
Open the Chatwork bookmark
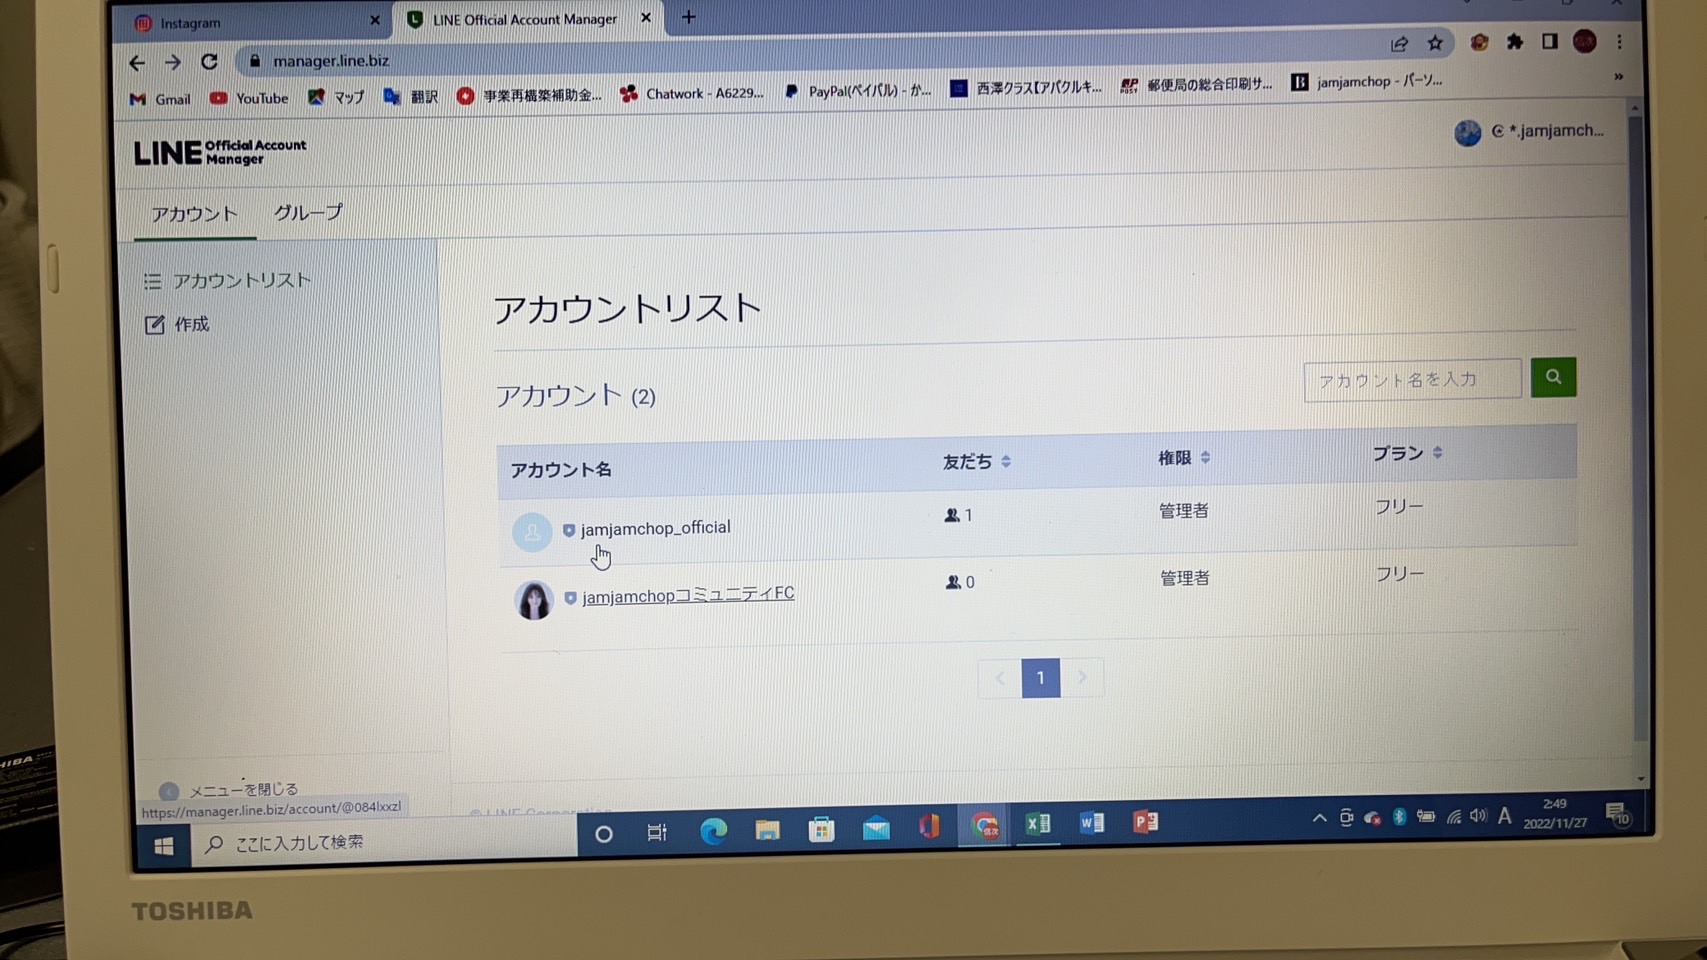(691, 93)
